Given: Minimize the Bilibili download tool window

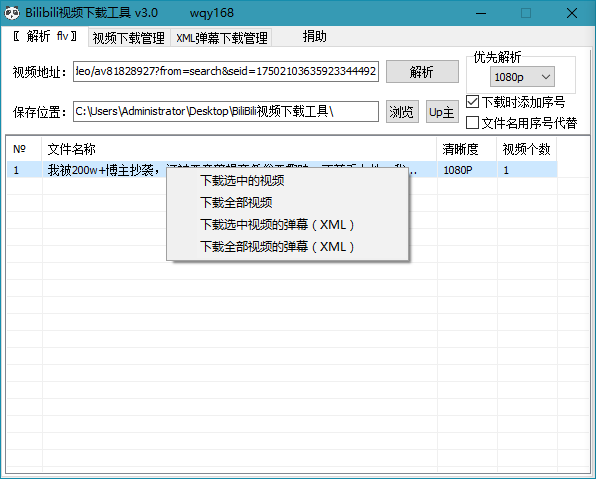Looking at the screenshot, I should pyautogui.click(x=481, y=13).
